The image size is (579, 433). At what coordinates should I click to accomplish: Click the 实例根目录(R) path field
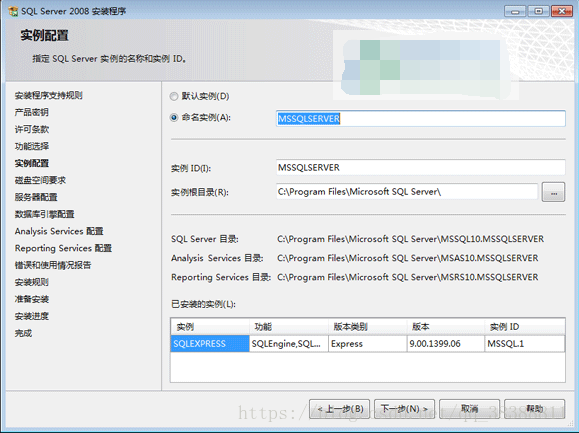click(407, 192)
